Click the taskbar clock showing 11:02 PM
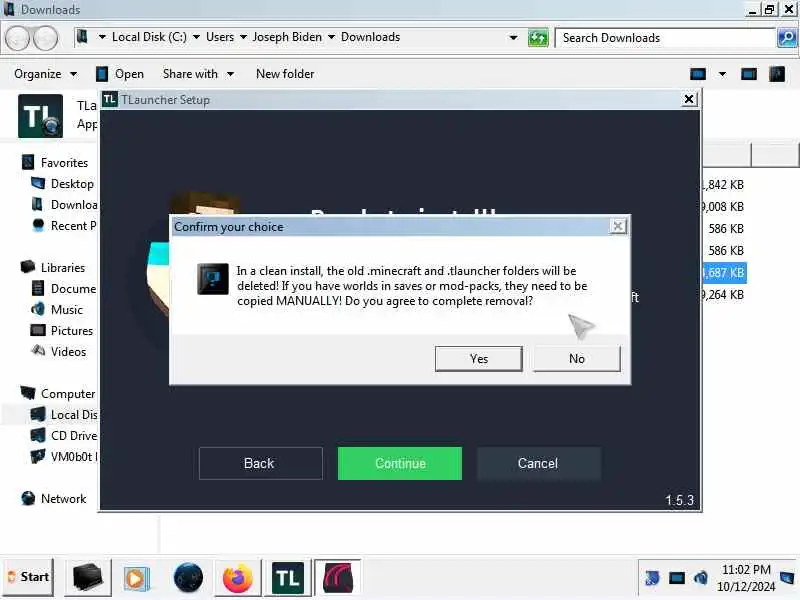Image resolution: width=800 pixels, height=600 pixels. [745, 578]
